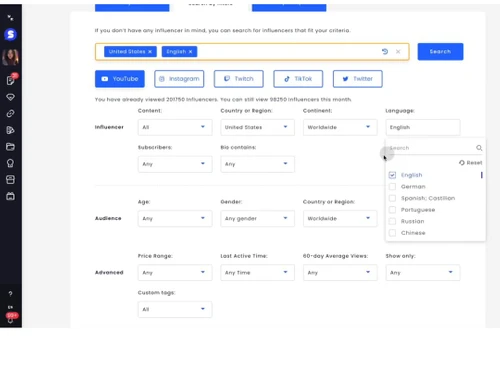500x375 pixels.
Task: Open the Continent dropdown
Action: pyautogui.click(x=340, y=127)
